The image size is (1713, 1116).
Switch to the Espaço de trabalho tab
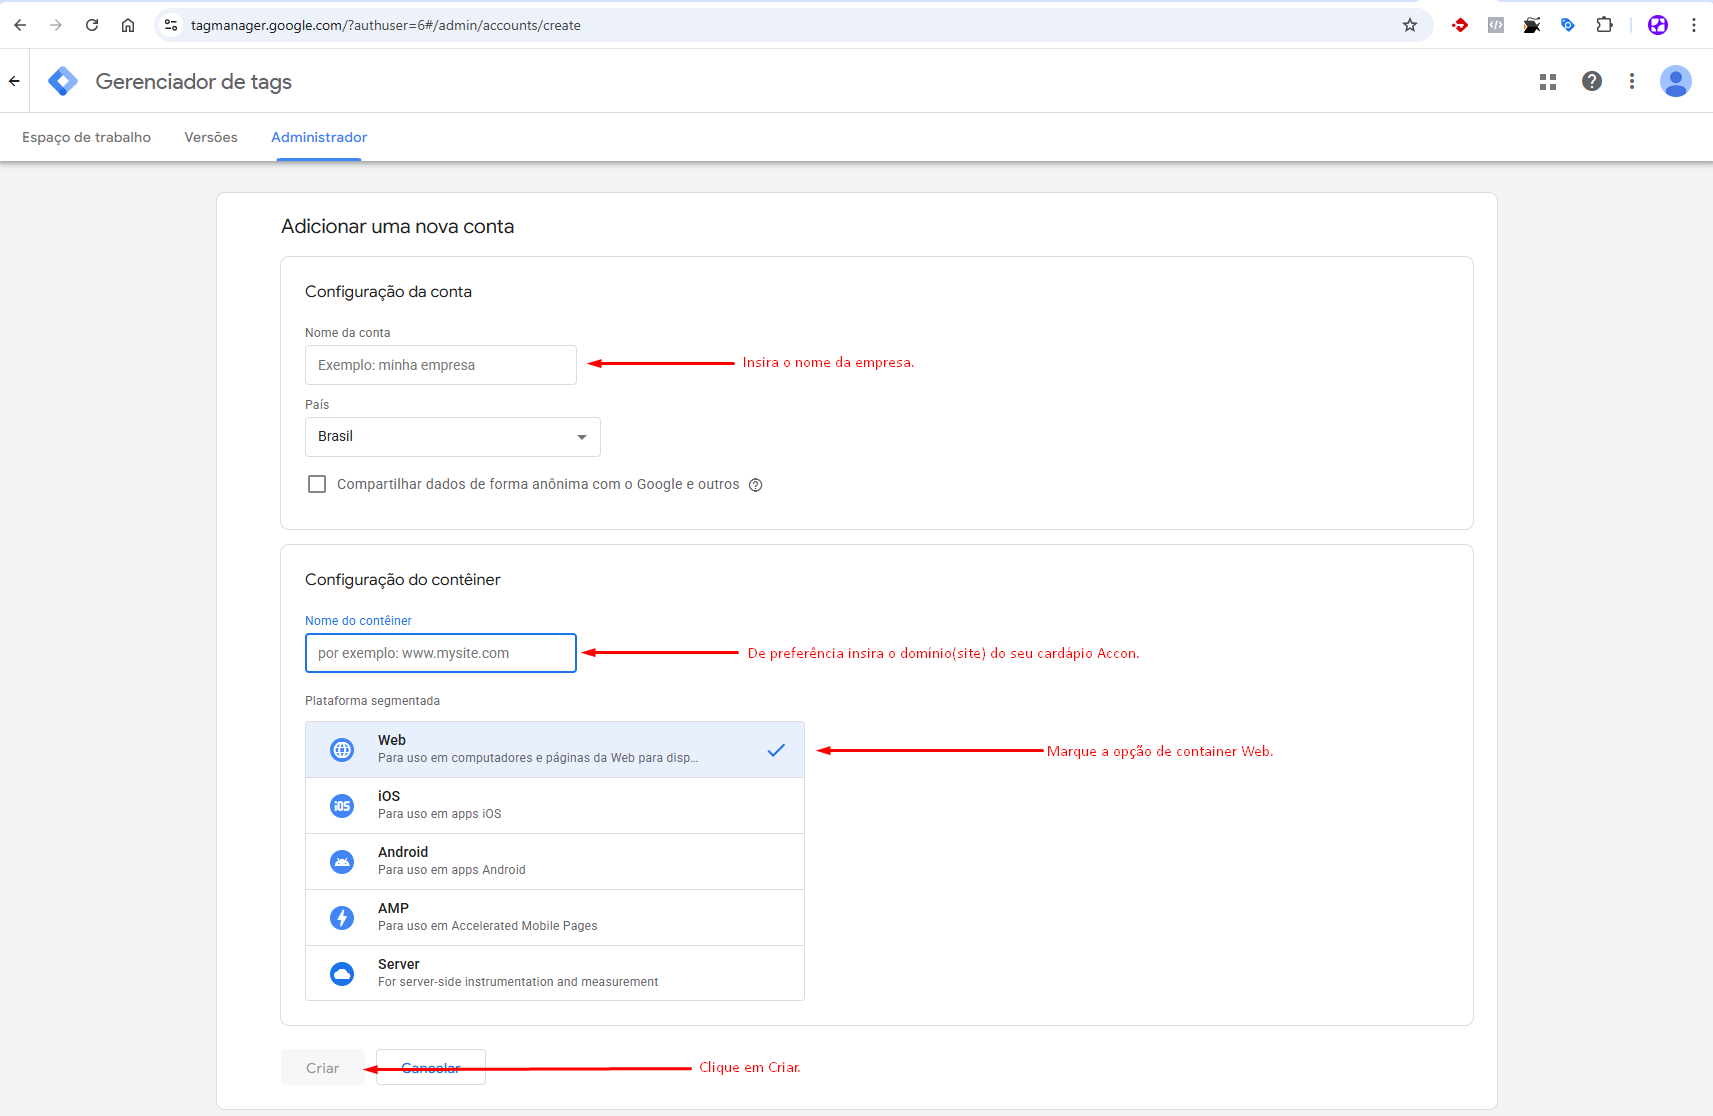click(86, 137)
